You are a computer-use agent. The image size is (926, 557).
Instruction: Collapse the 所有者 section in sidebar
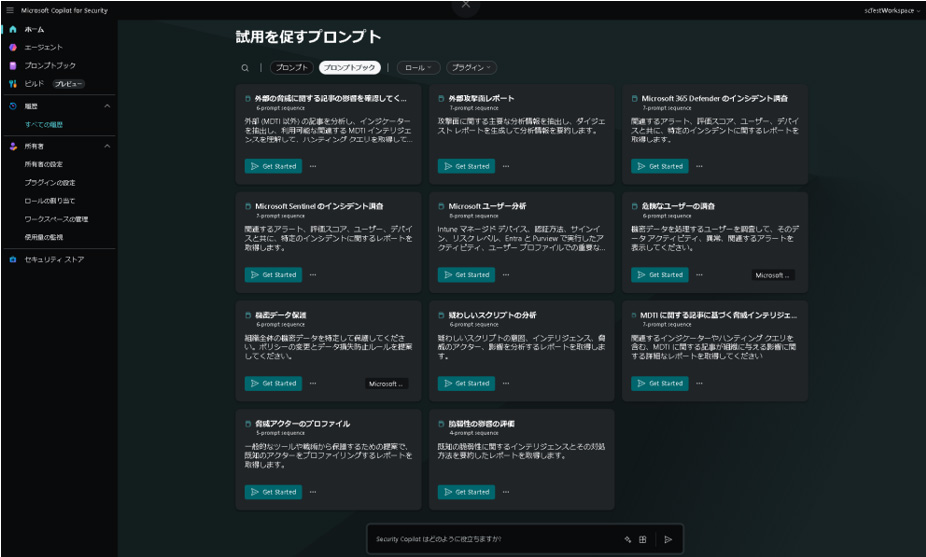coord(107,146)
